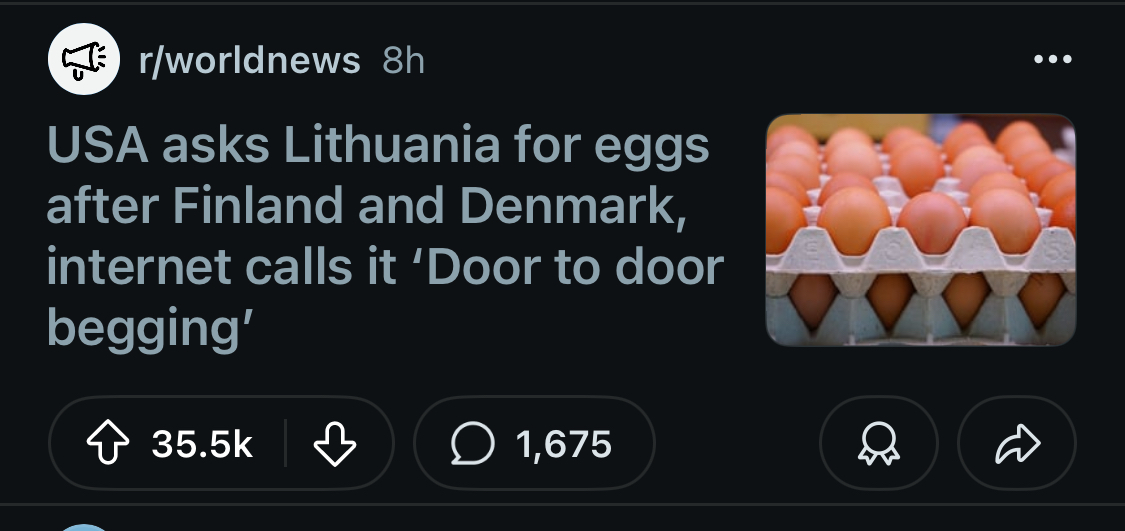This screenshot has height=531, width=1125.
Task: Click the divider between upvote and downvote arrows
Action: [286, 443]
